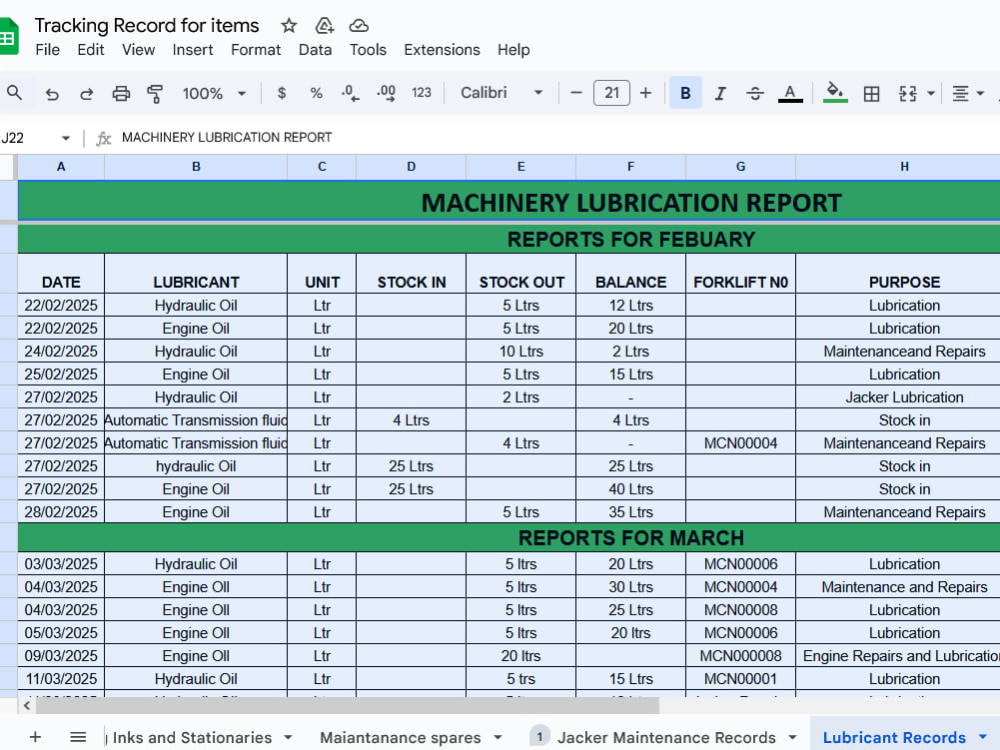Open more number formats 123

click(421, 93)
